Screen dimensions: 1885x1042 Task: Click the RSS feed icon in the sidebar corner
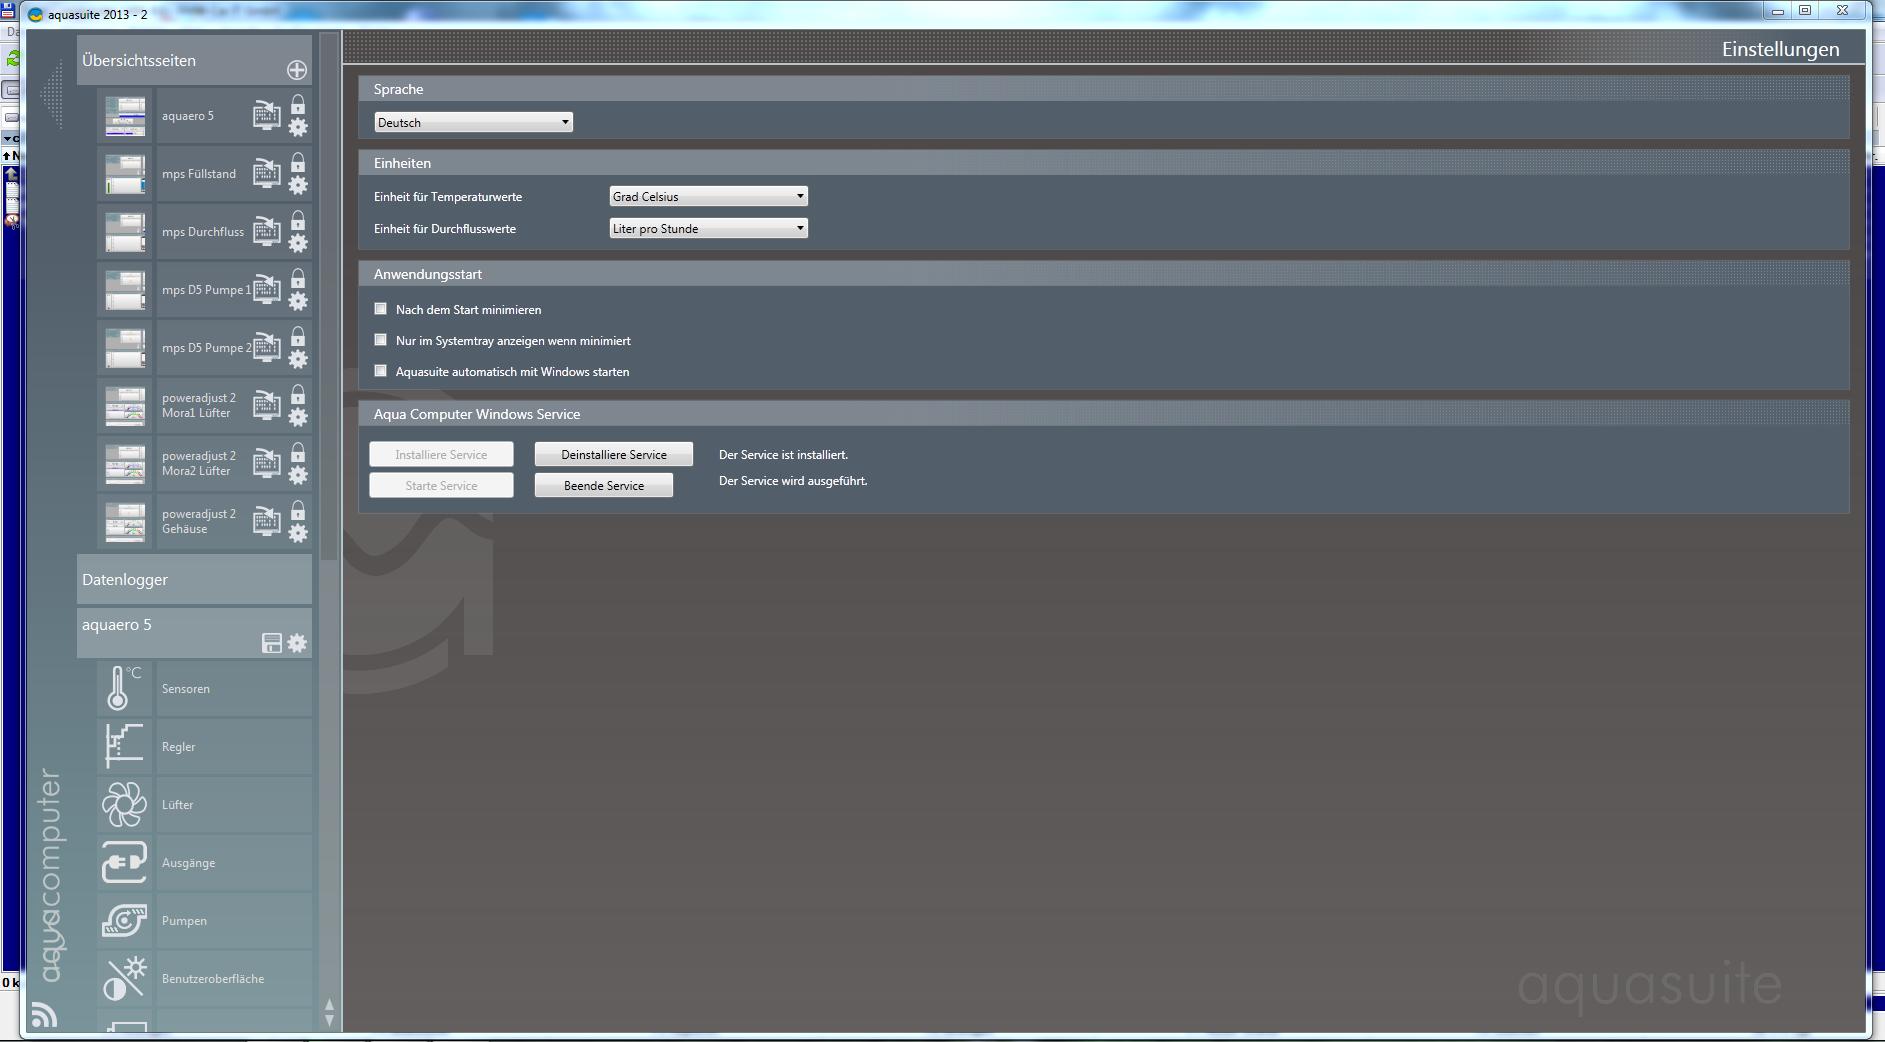44,1015
